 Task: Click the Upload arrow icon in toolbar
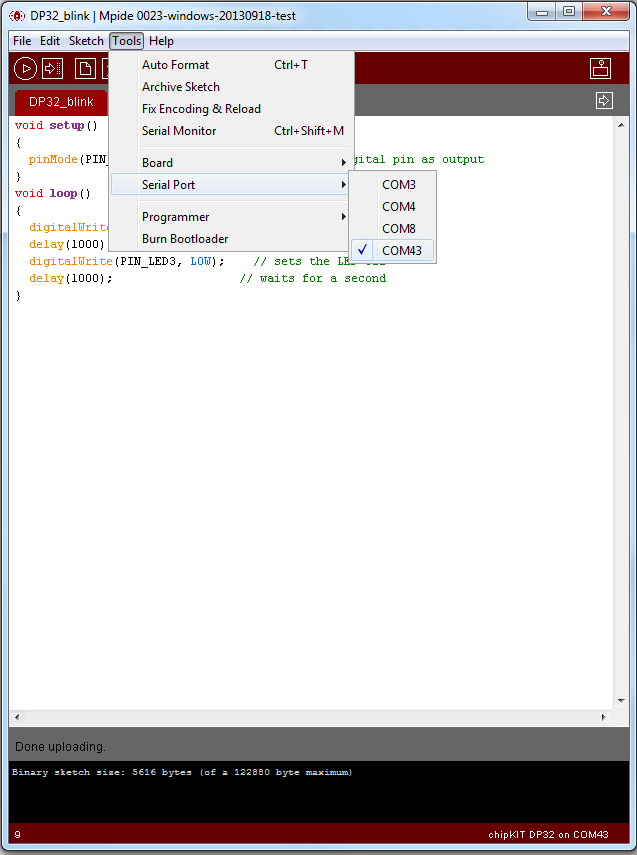pyautogui.click(x=52, y=68)
